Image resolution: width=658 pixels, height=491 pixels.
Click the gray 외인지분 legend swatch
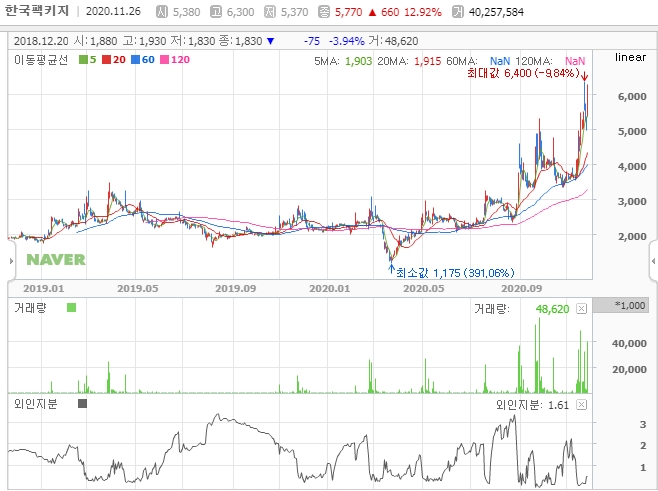(x=83, y=404)
